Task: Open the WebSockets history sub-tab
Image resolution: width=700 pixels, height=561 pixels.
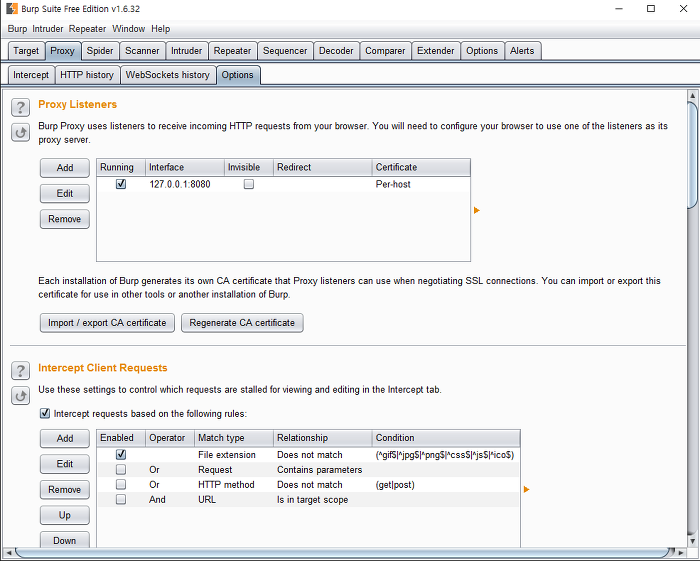Action: 167,75
